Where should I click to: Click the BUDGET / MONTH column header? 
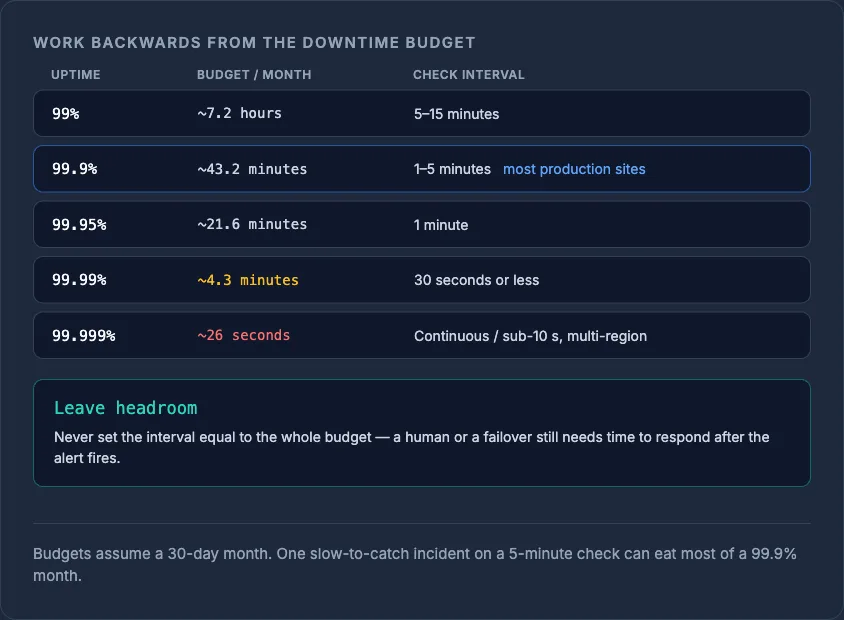coord(254,75)
